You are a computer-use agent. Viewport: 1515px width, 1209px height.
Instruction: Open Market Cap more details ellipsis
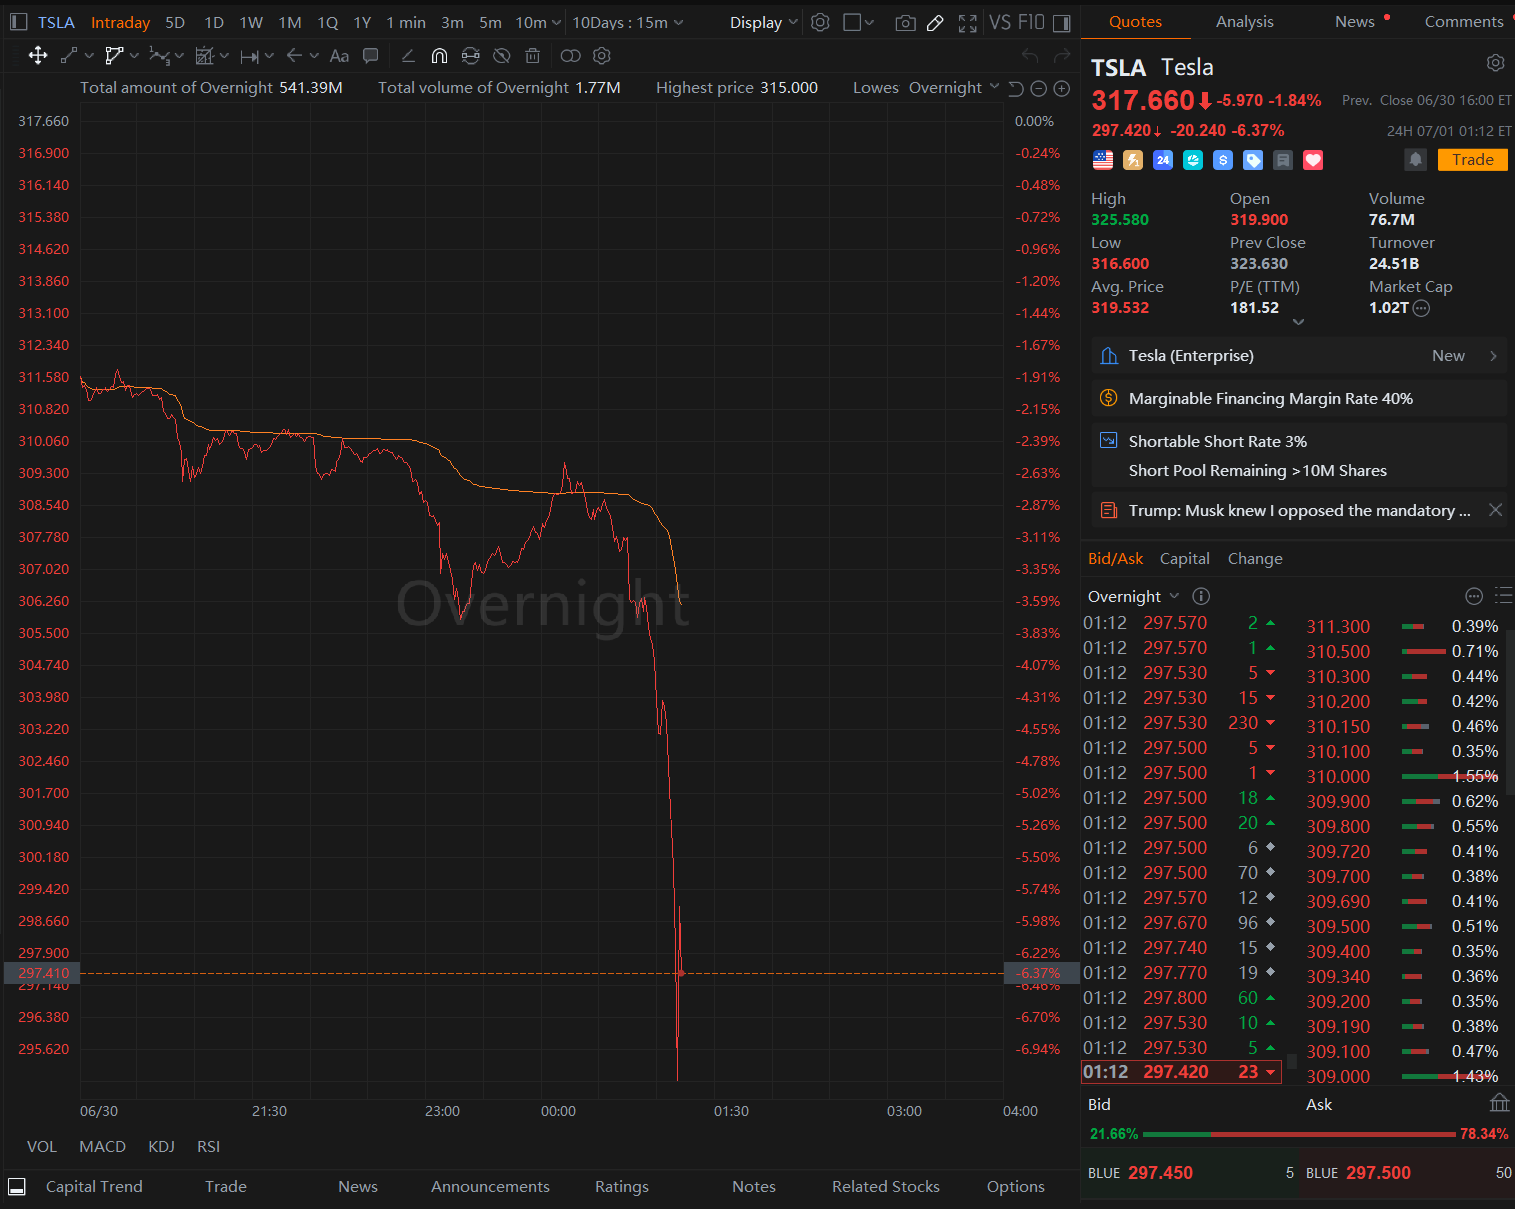[1421, 308]
